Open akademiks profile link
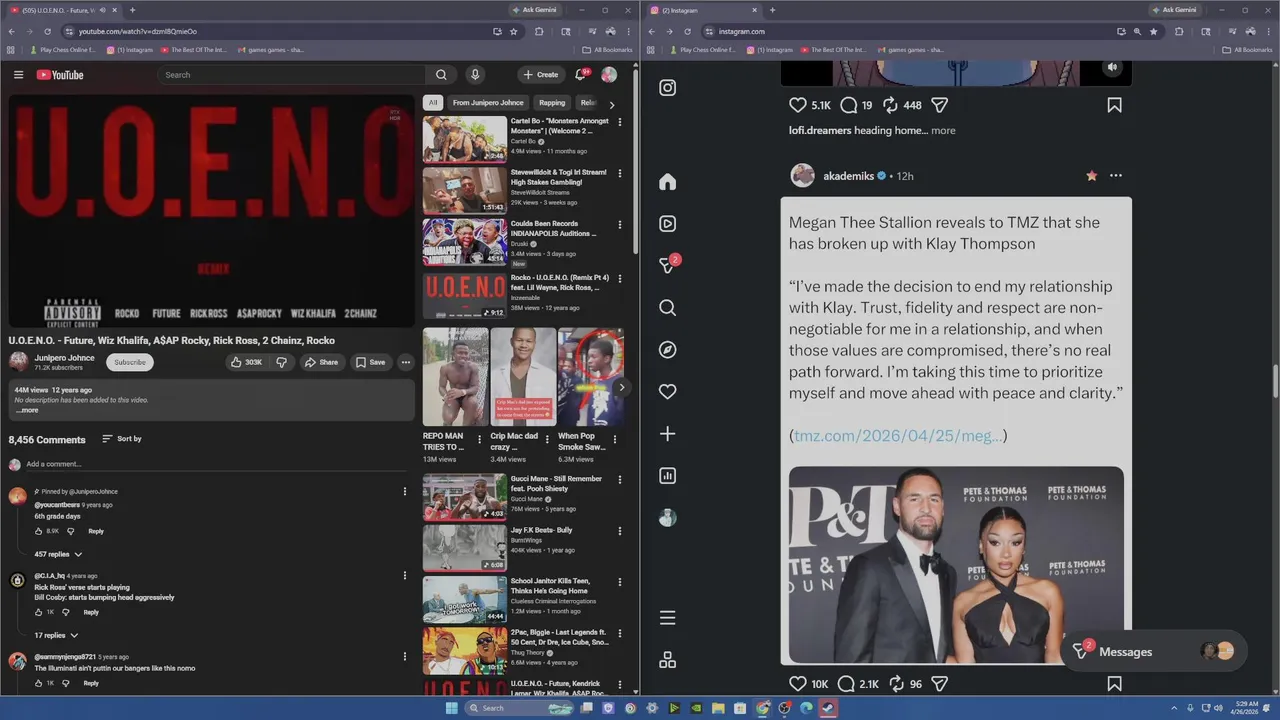 coord(848,176)
